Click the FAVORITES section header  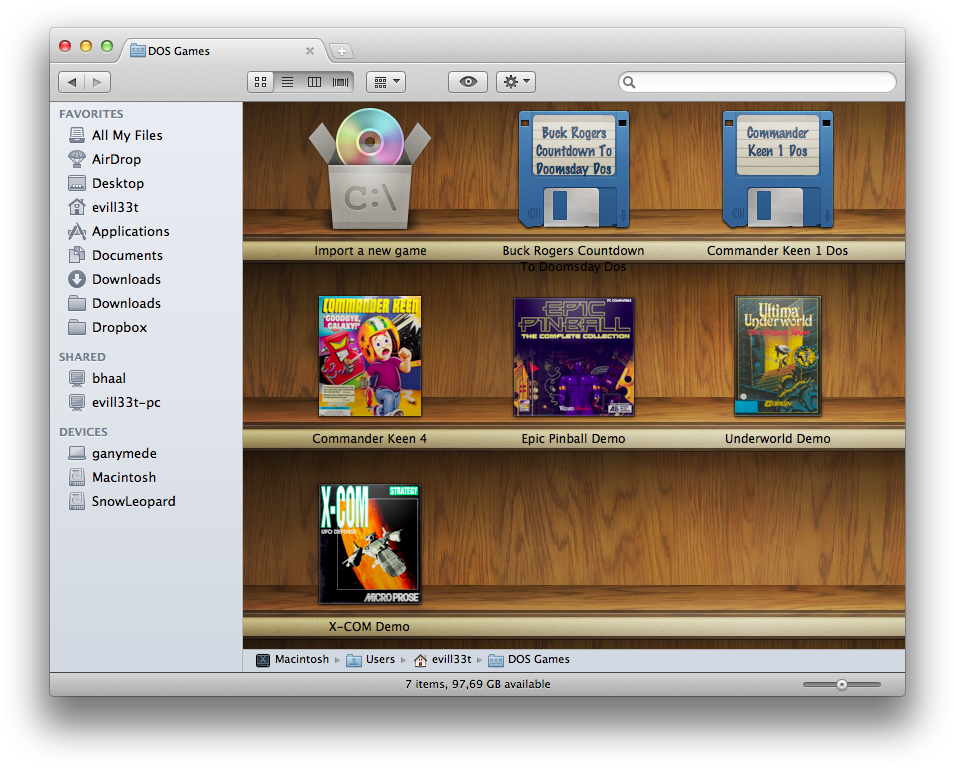(91, 114)
